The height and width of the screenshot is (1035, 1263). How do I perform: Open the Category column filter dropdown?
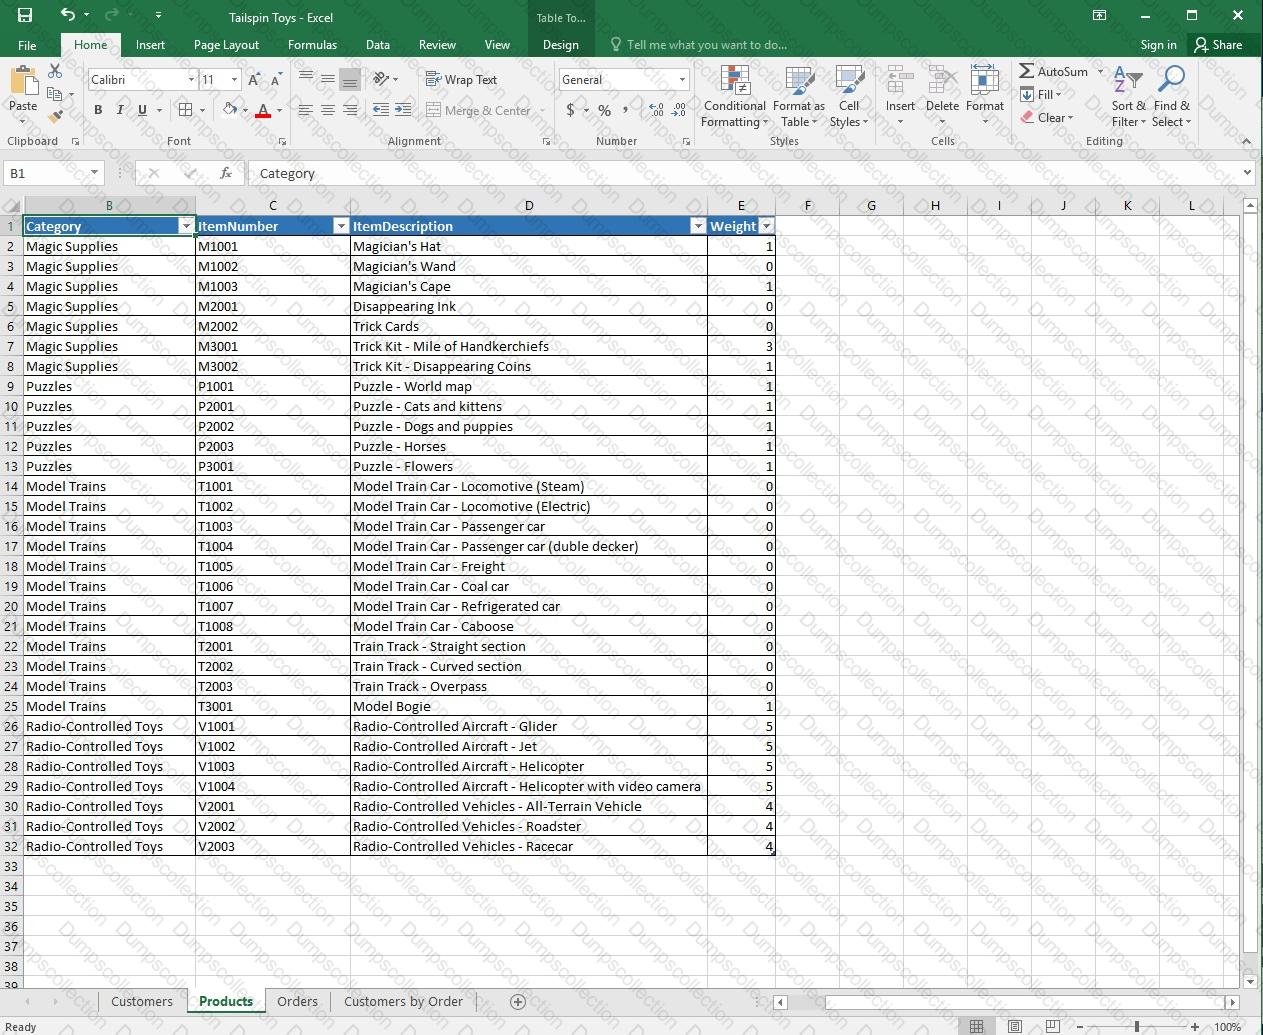(x=185, y=226)
